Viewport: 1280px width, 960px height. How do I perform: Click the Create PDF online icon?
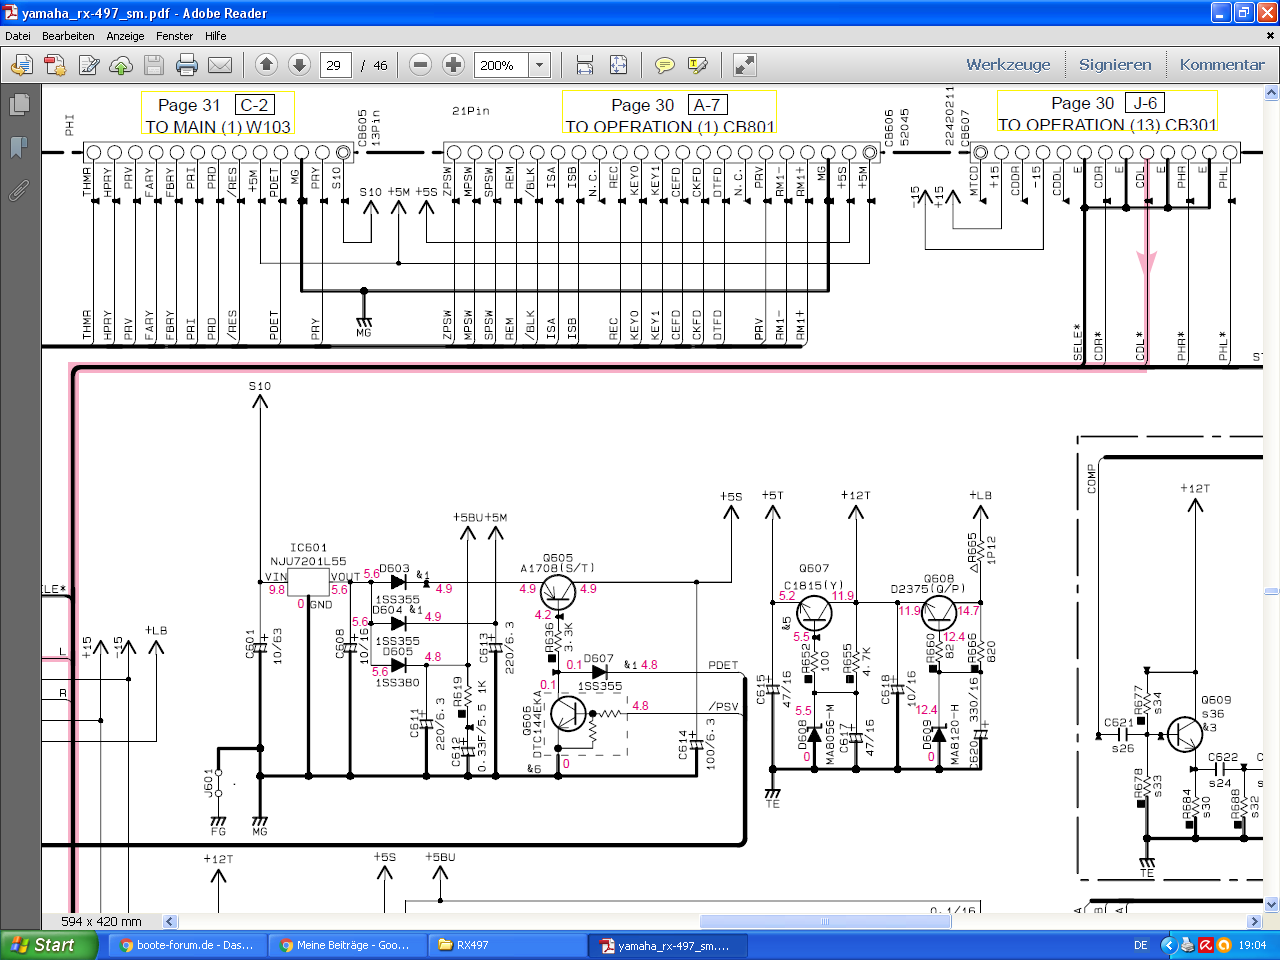pos(22,65)
